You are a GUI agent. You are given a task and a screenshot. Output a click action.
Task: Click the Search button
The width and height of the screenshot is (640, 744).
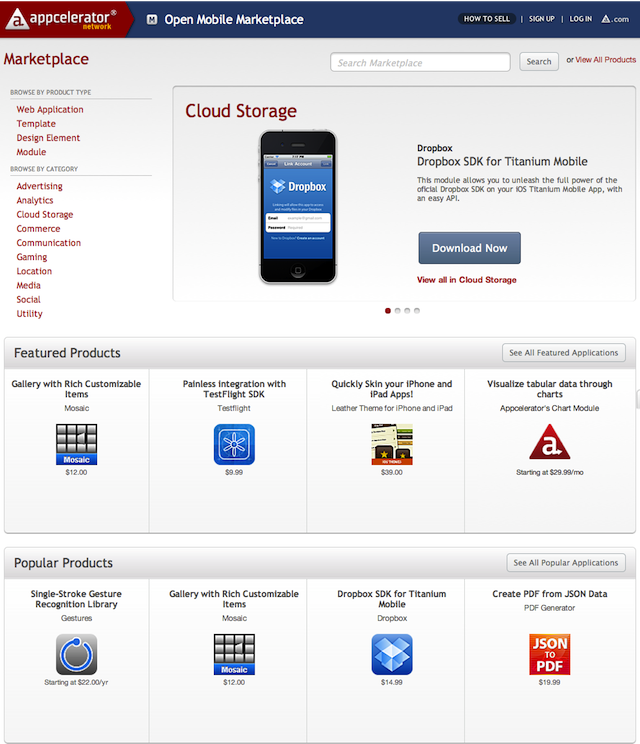(539, 62)
